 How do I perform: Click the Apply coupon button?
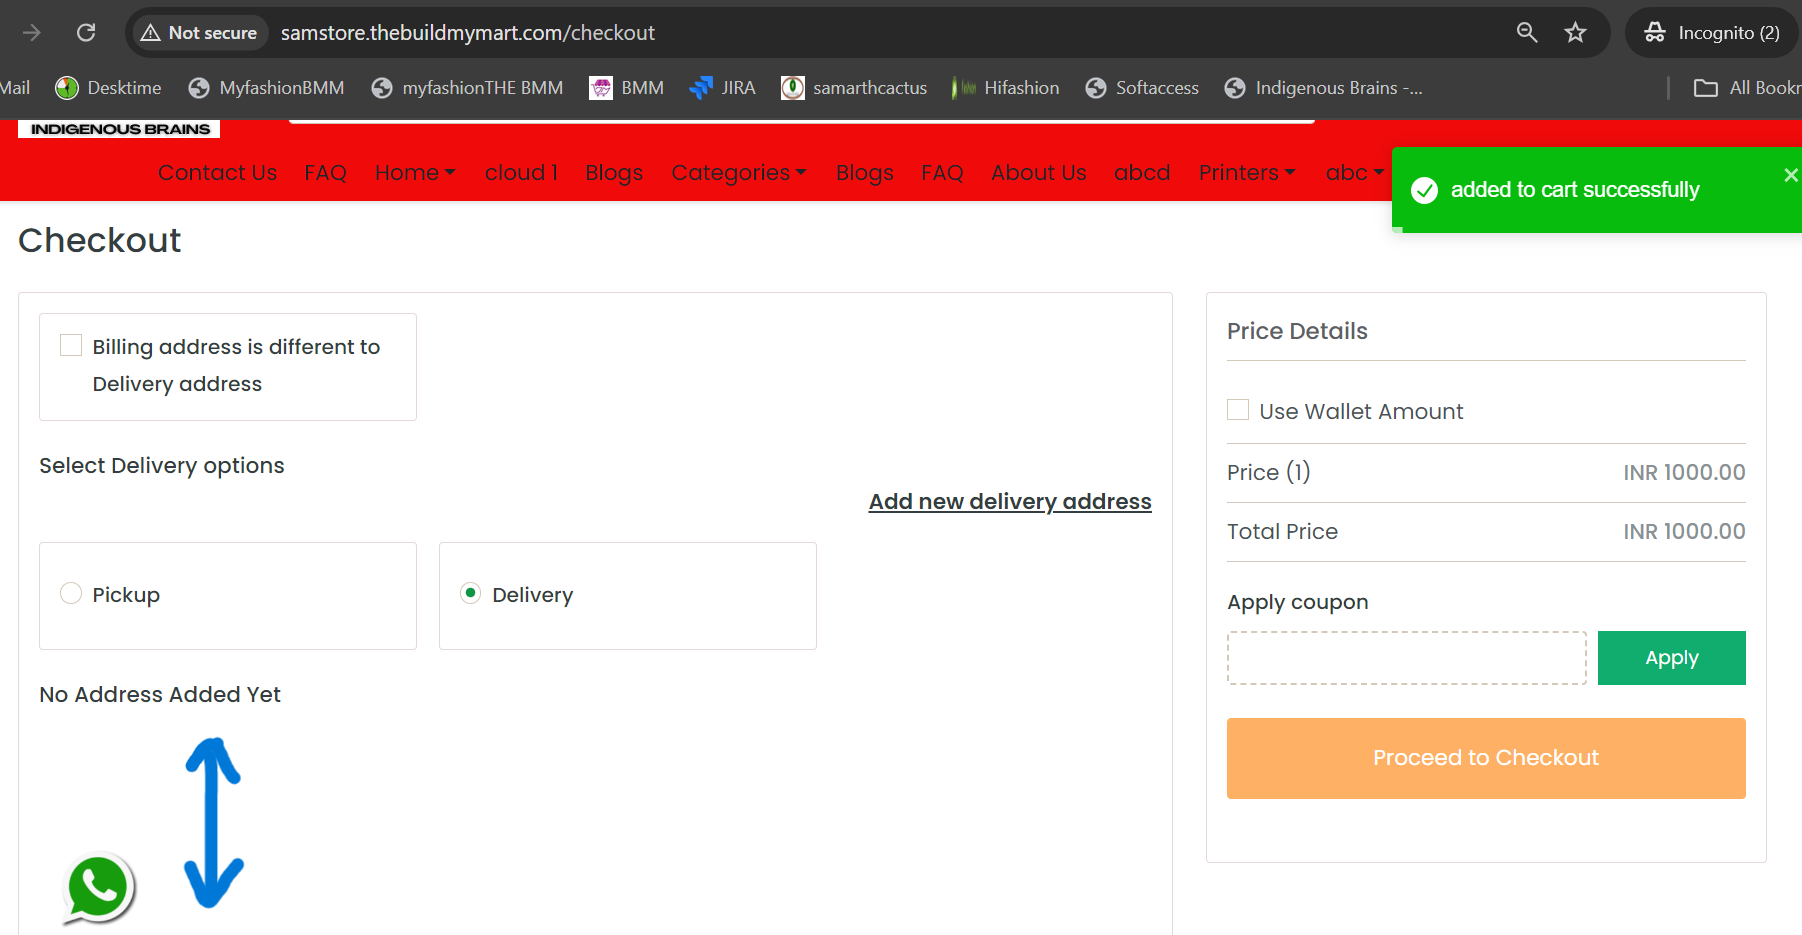click(1671, 658)
